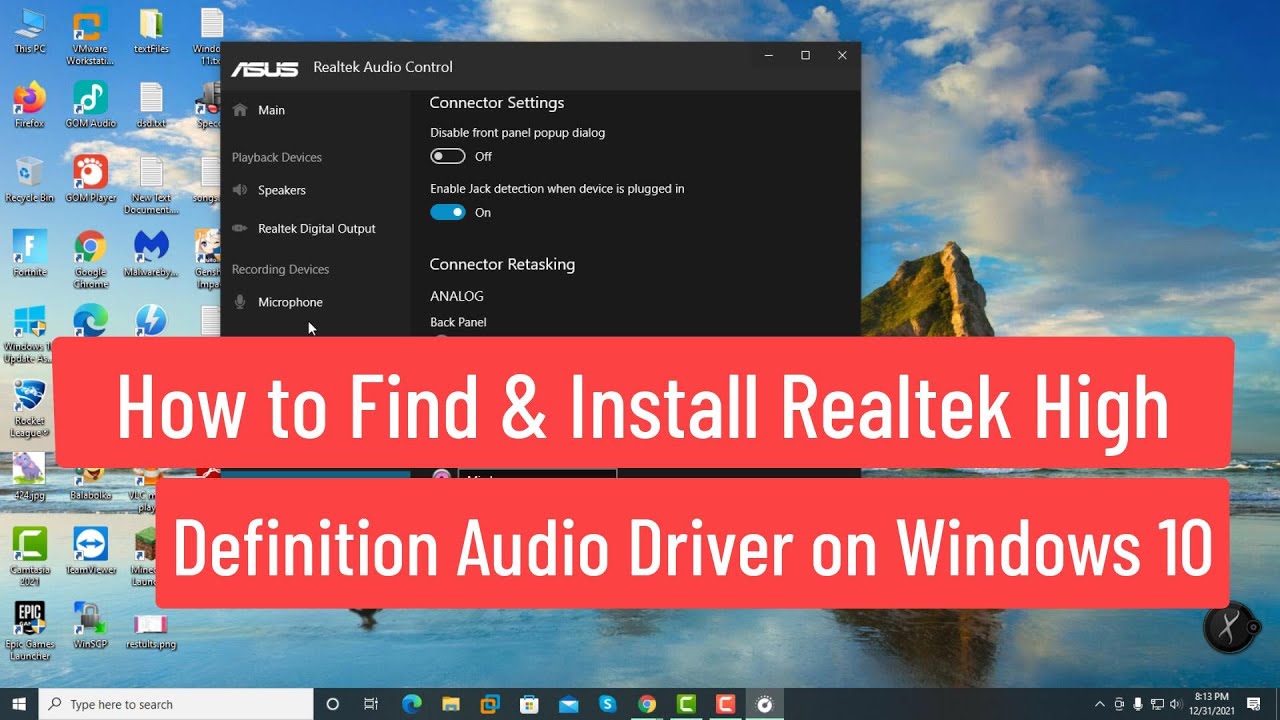Maximize the Realtek Audio Control window
Image resolution: width=1280 pixels, height=720 pixels.
point(805,56)
